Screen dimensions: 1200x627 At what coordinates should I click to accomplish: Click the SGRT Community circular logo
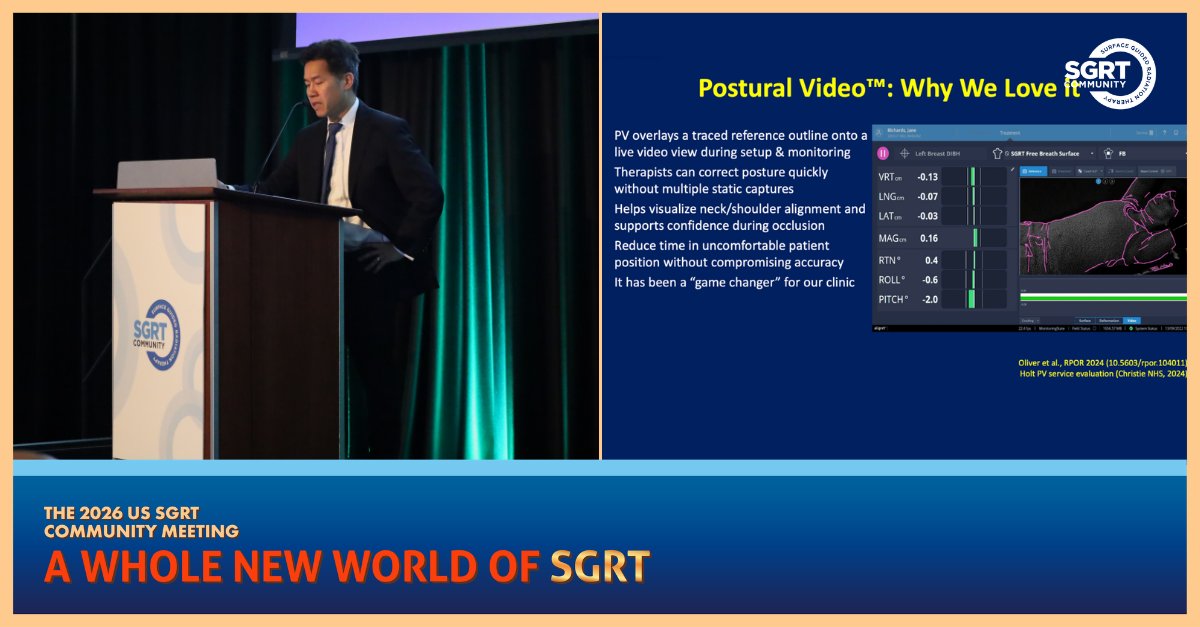tap(1109, 73)
